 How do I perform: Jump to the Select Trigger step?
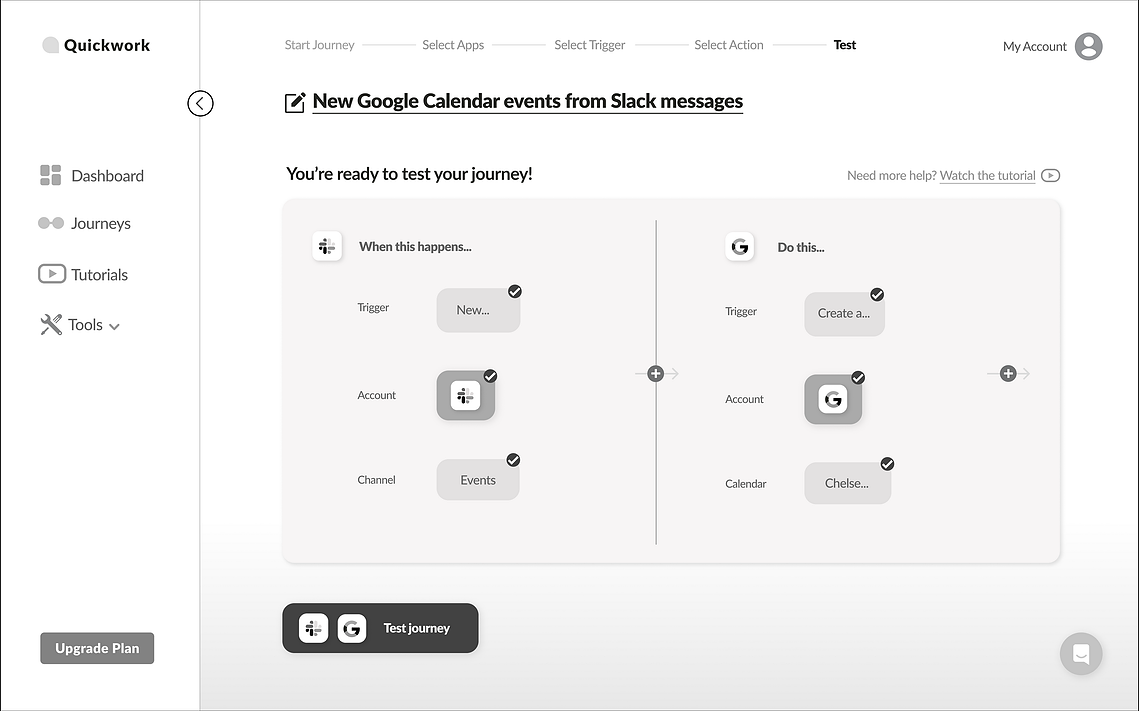coord(590,45)
